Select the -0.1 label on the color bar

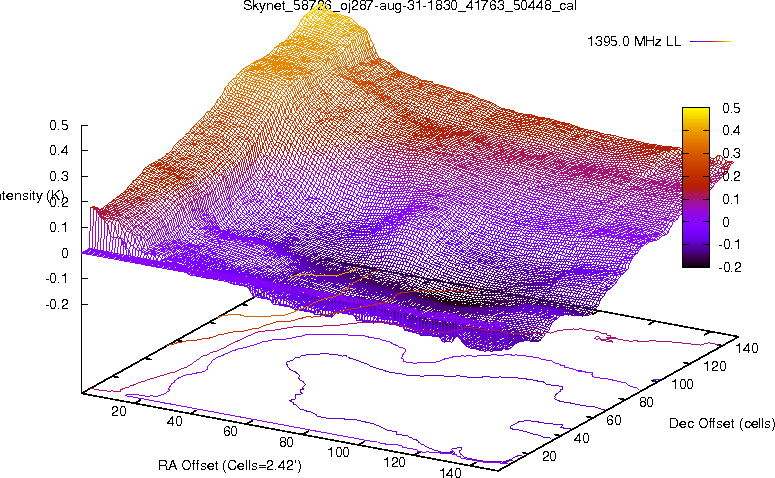(x=730, y=245)
